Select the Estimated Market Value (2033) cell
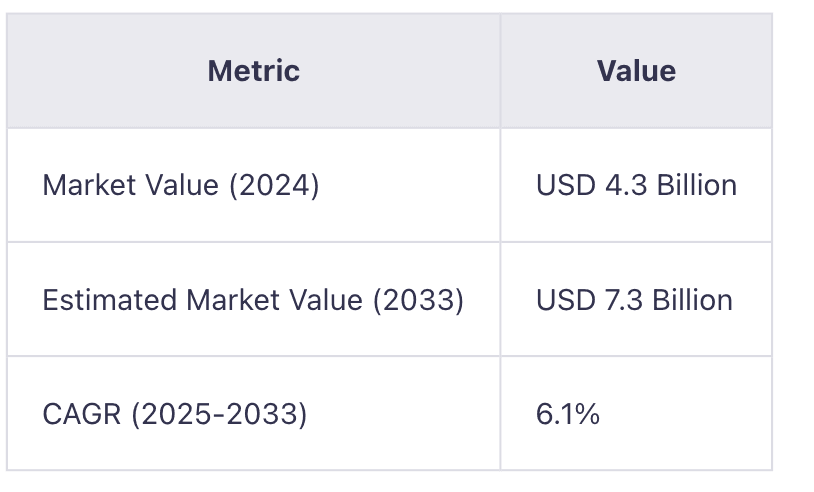 coord(252,300)
